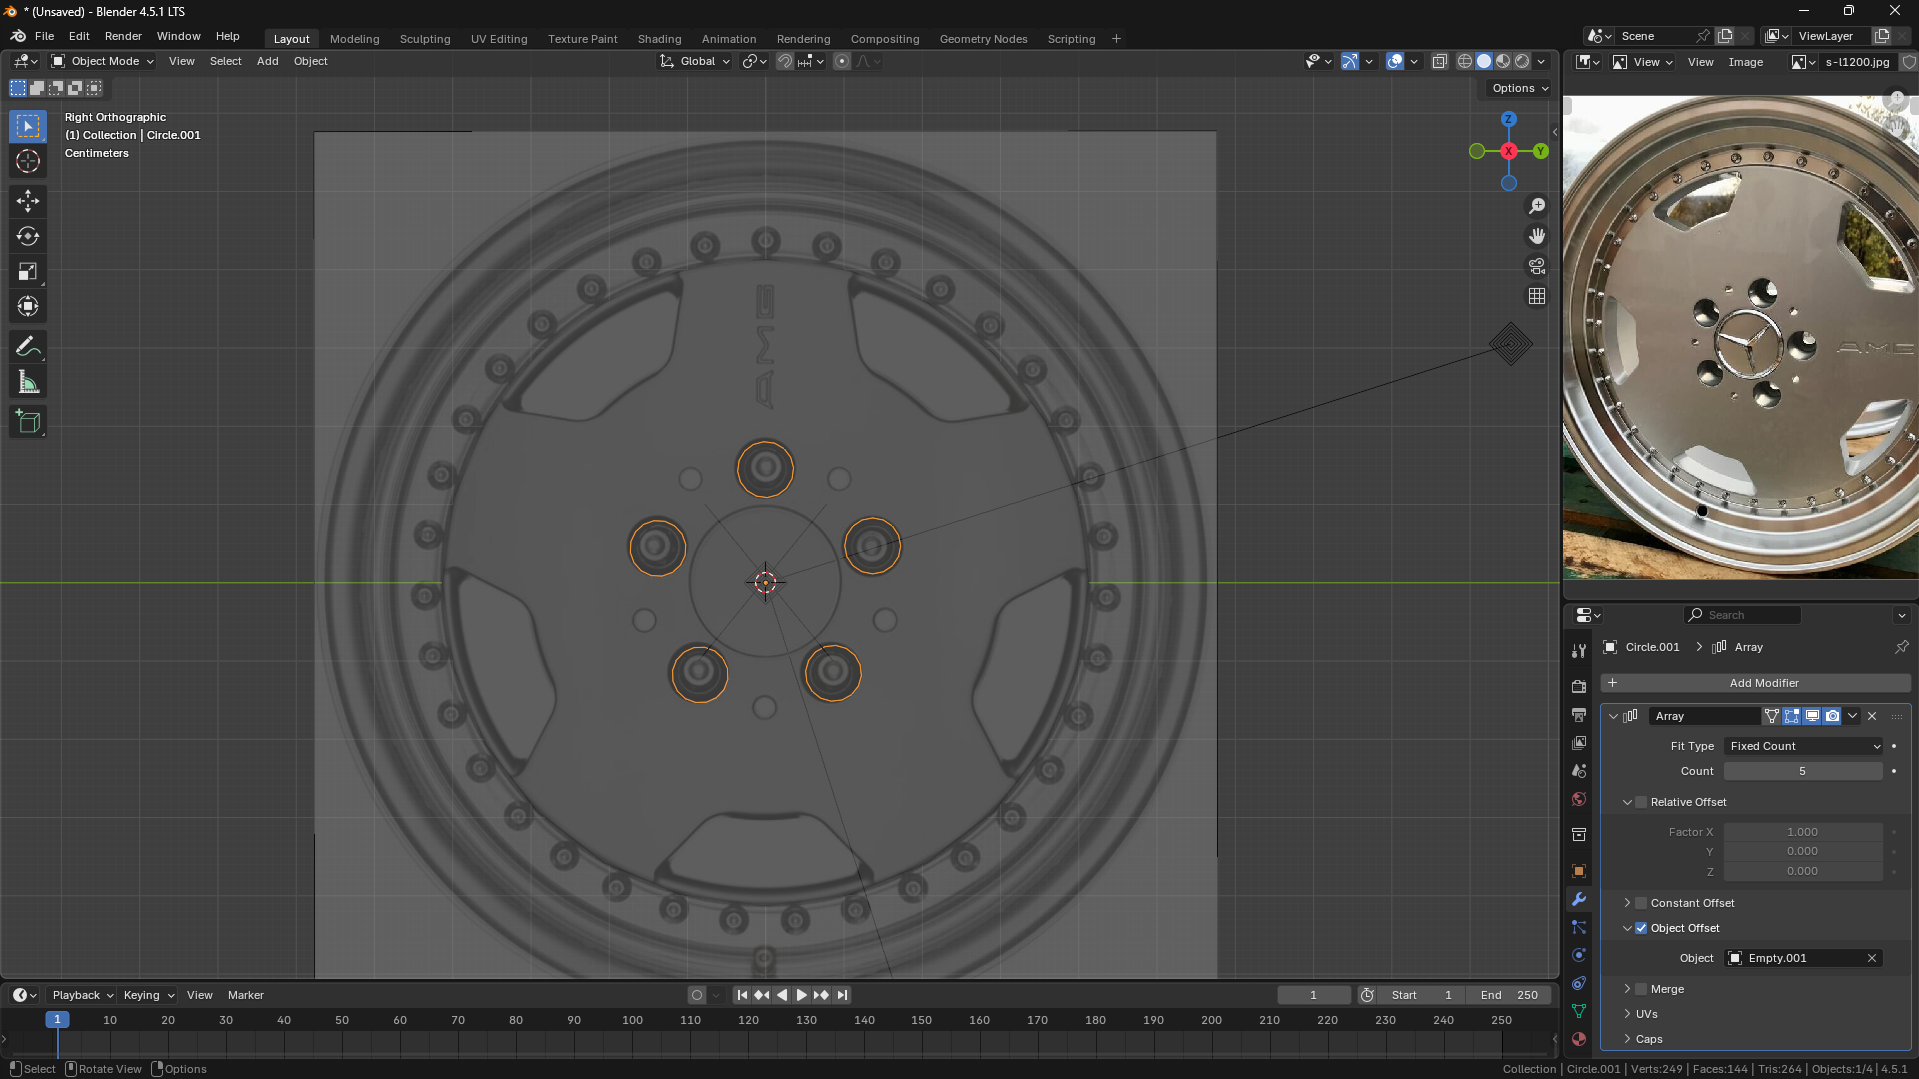Open the image editor Image menu

pos(1745,62)
